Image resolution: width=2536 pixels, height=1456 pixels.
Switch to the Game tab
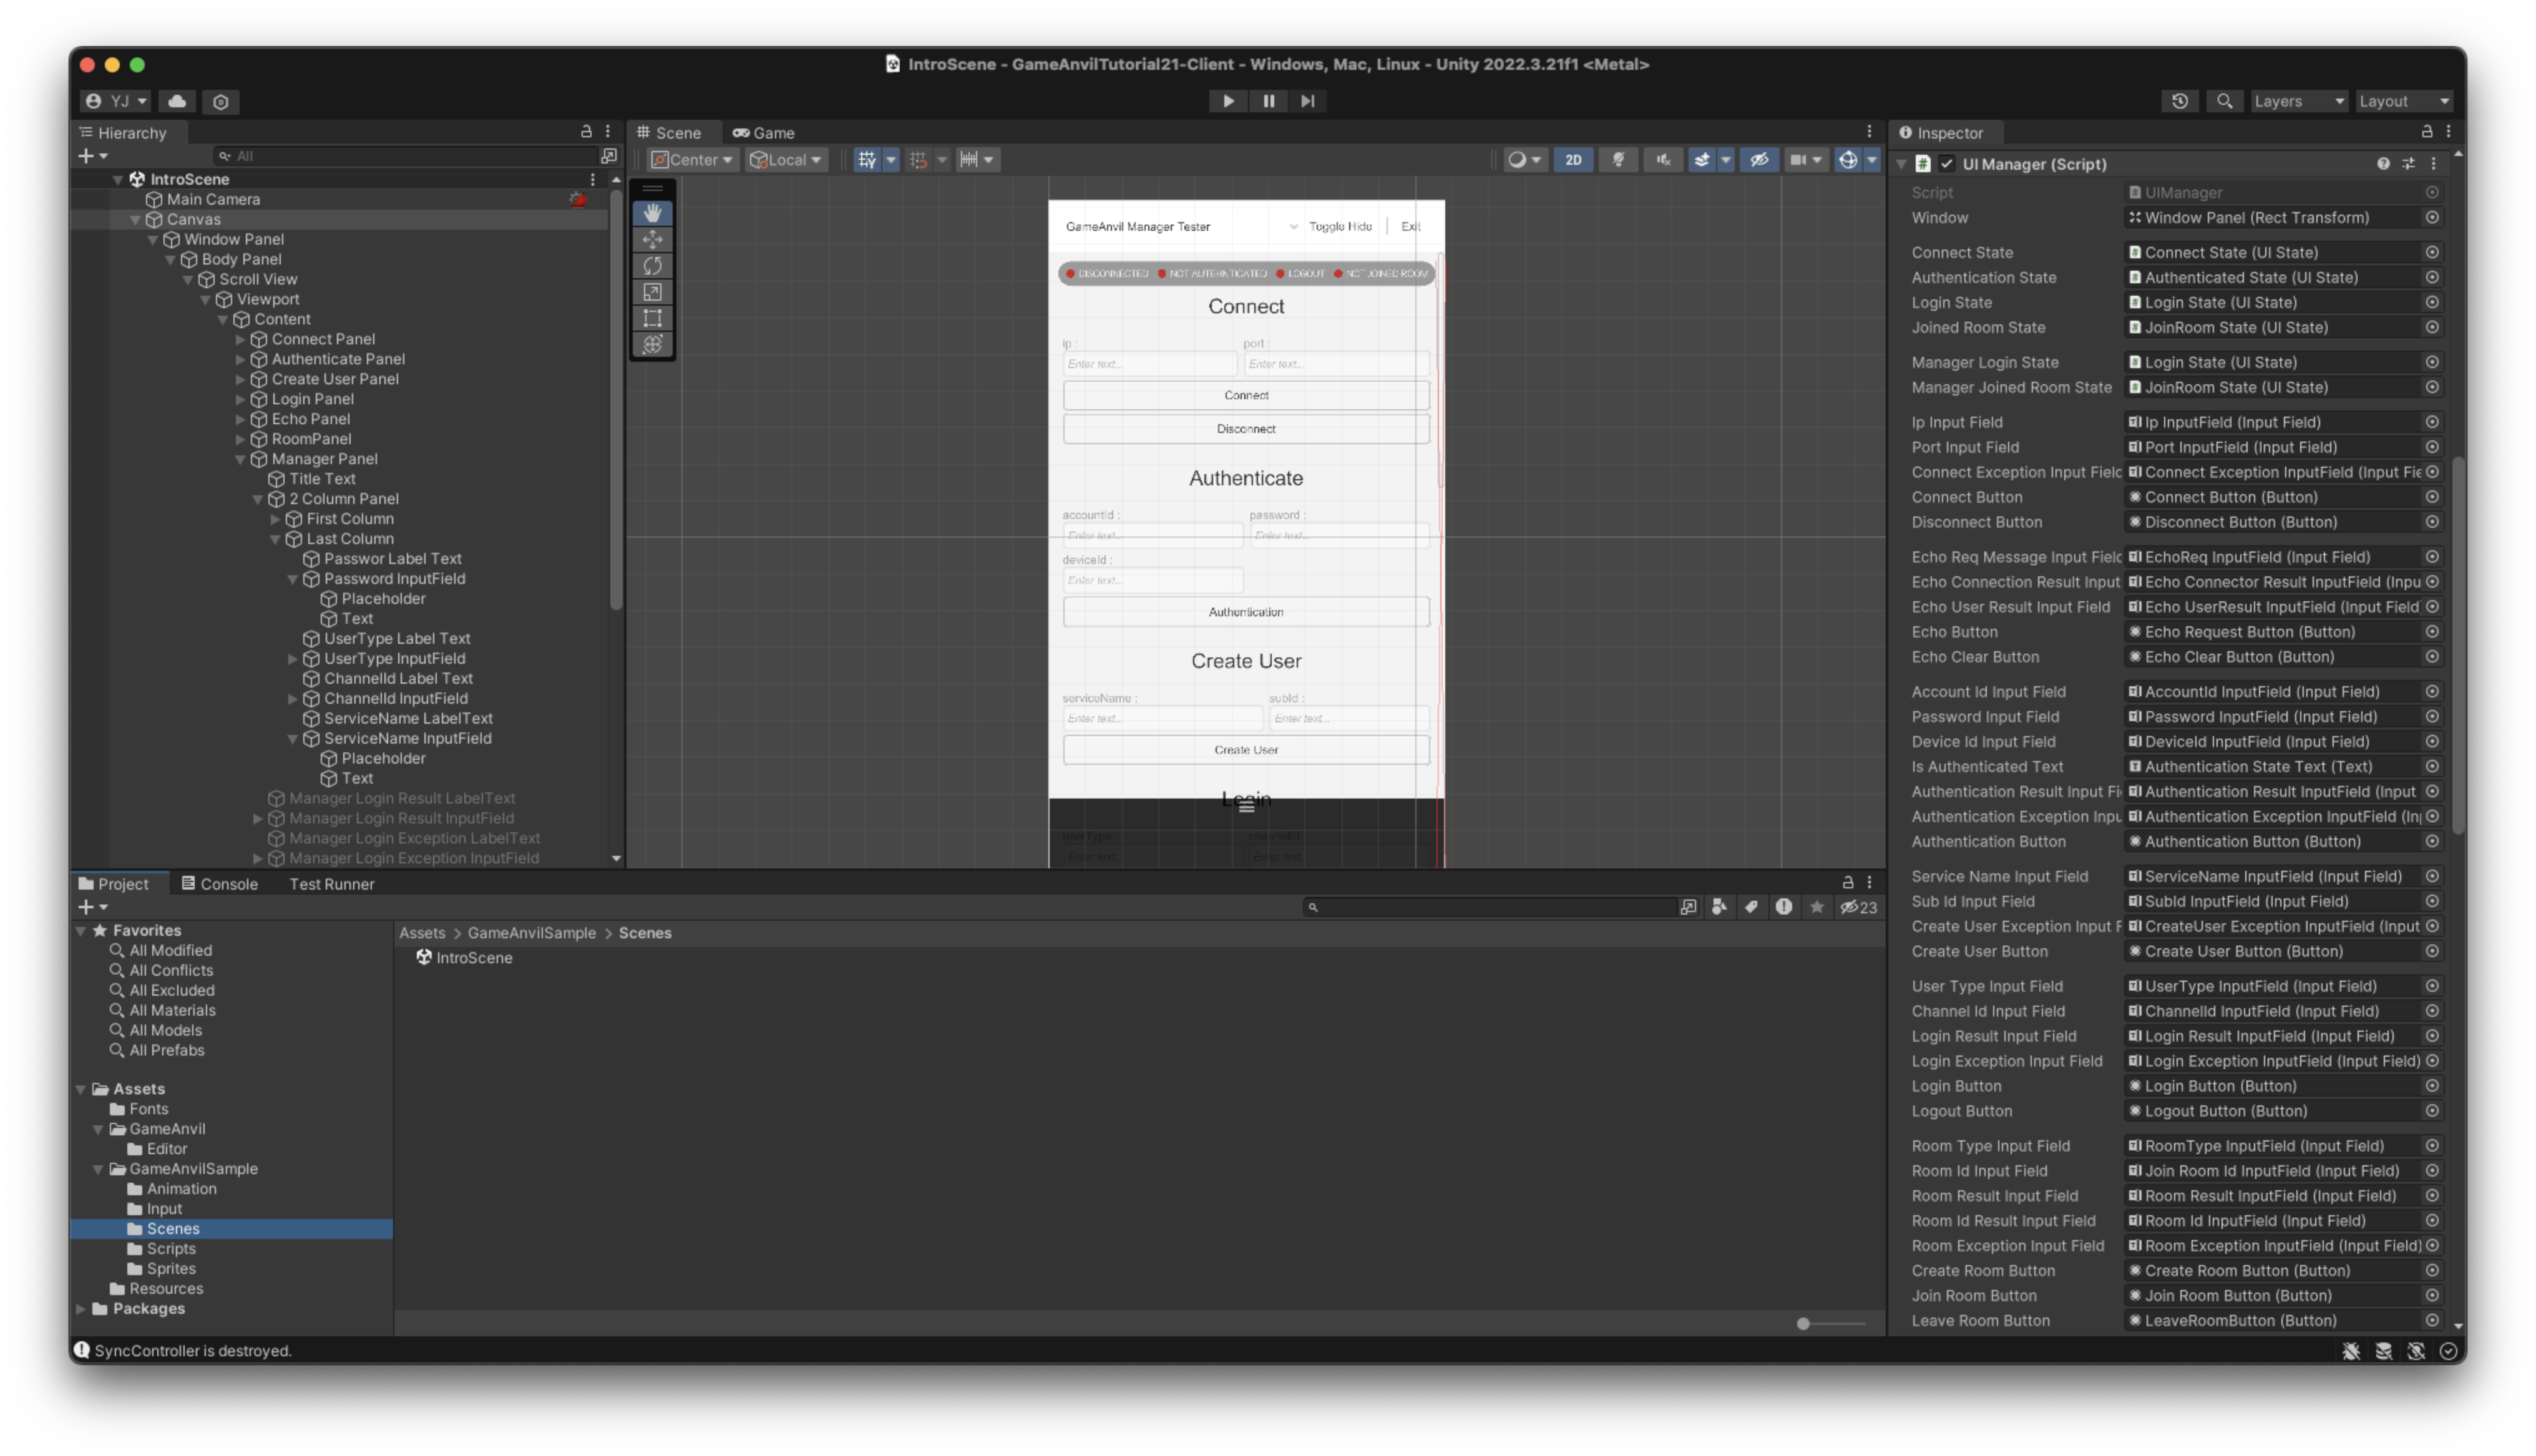[x=764, y=132]
